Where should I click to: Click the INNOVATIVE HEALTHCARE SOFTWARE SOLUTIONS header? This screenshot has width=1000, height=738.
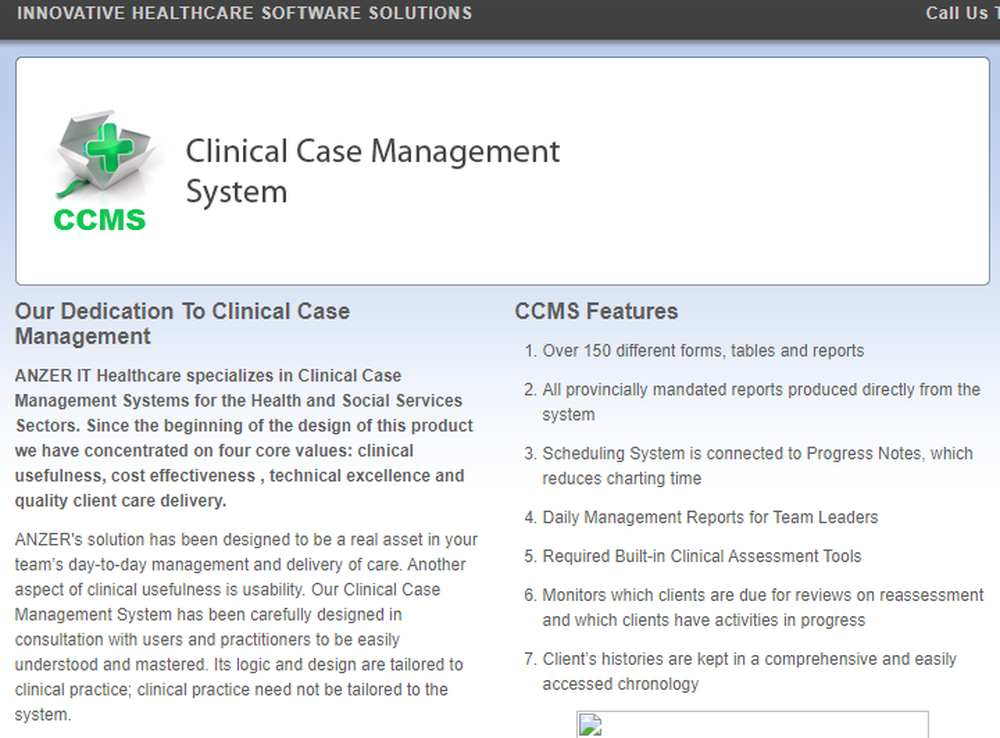coord(244,13)
